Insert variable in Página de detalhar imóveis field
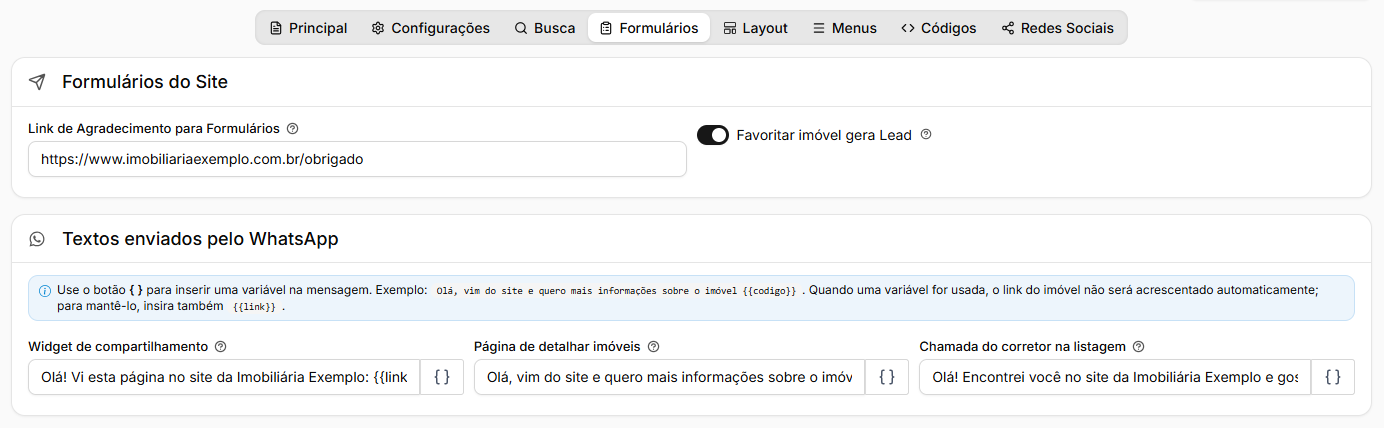Screen dimensions: 1384x428 (887, 377)
